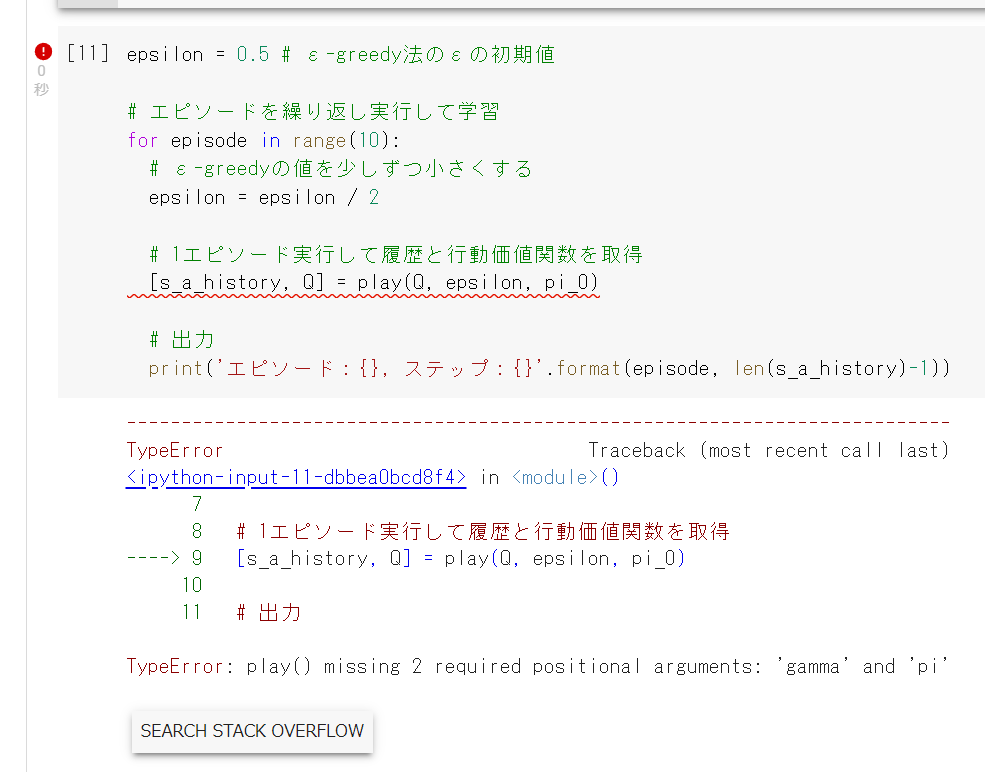Click line number 11 in the traceback
The width and height of the screenshot is (985, 772).
tap(192, 612)
